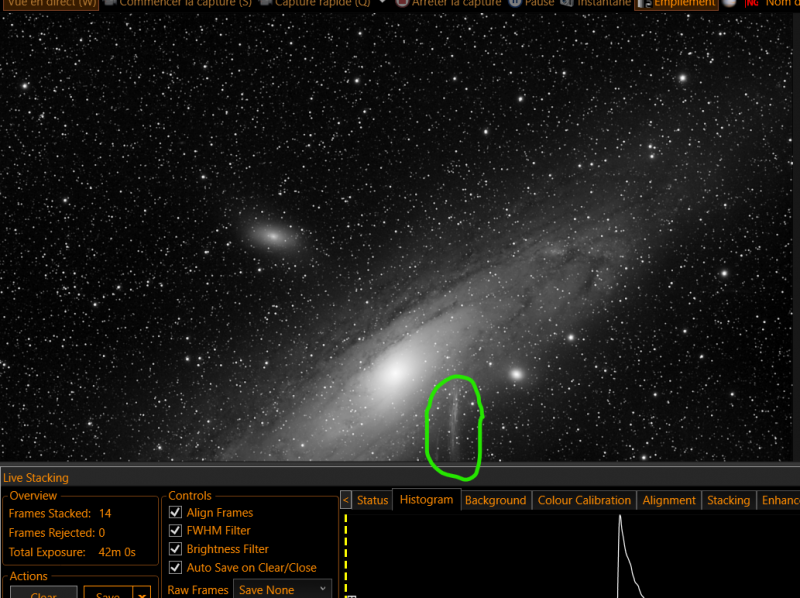
Task: Click the Stop capture (Arrêter la capture) icon
Action: click(x=402, y=3)
